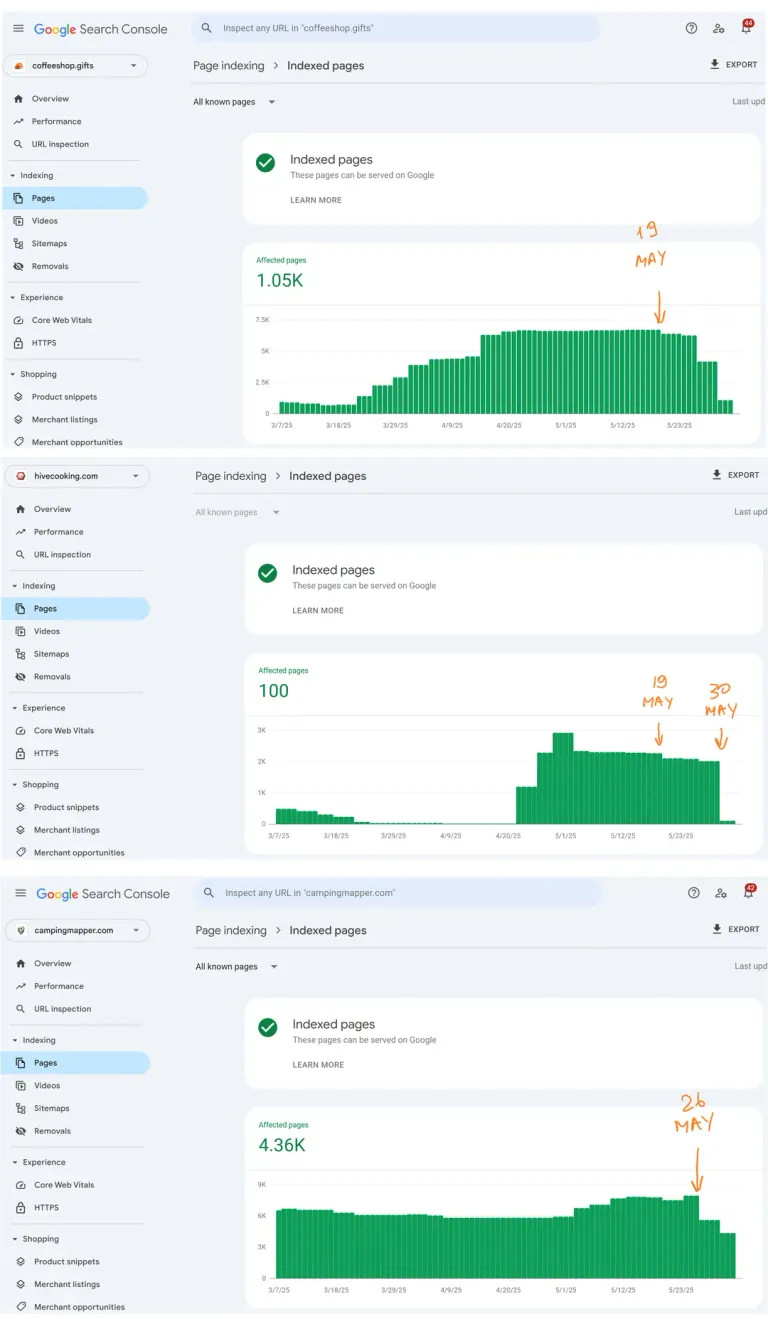Click Removals icon in hivecooking.com sidebar
The height and width of the screenshot is (1319, 768).
point(21,677)
